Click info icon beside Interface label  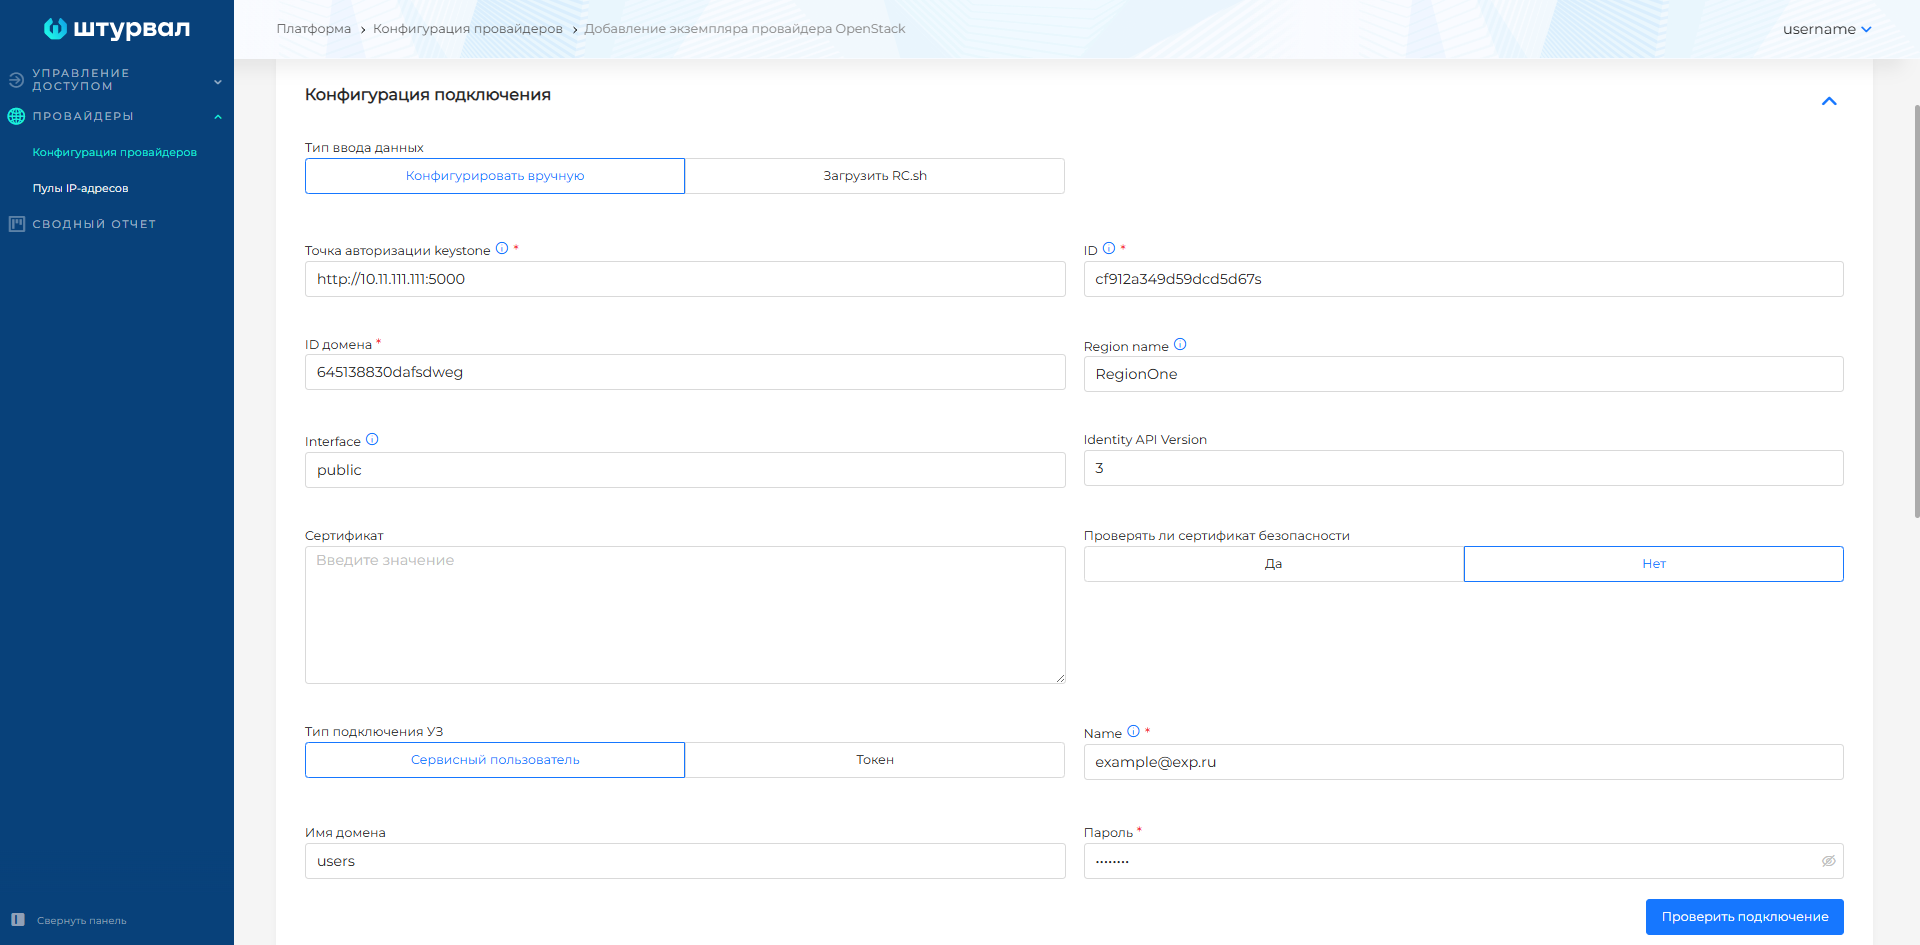pyautogui.click(x=372, y=440)
